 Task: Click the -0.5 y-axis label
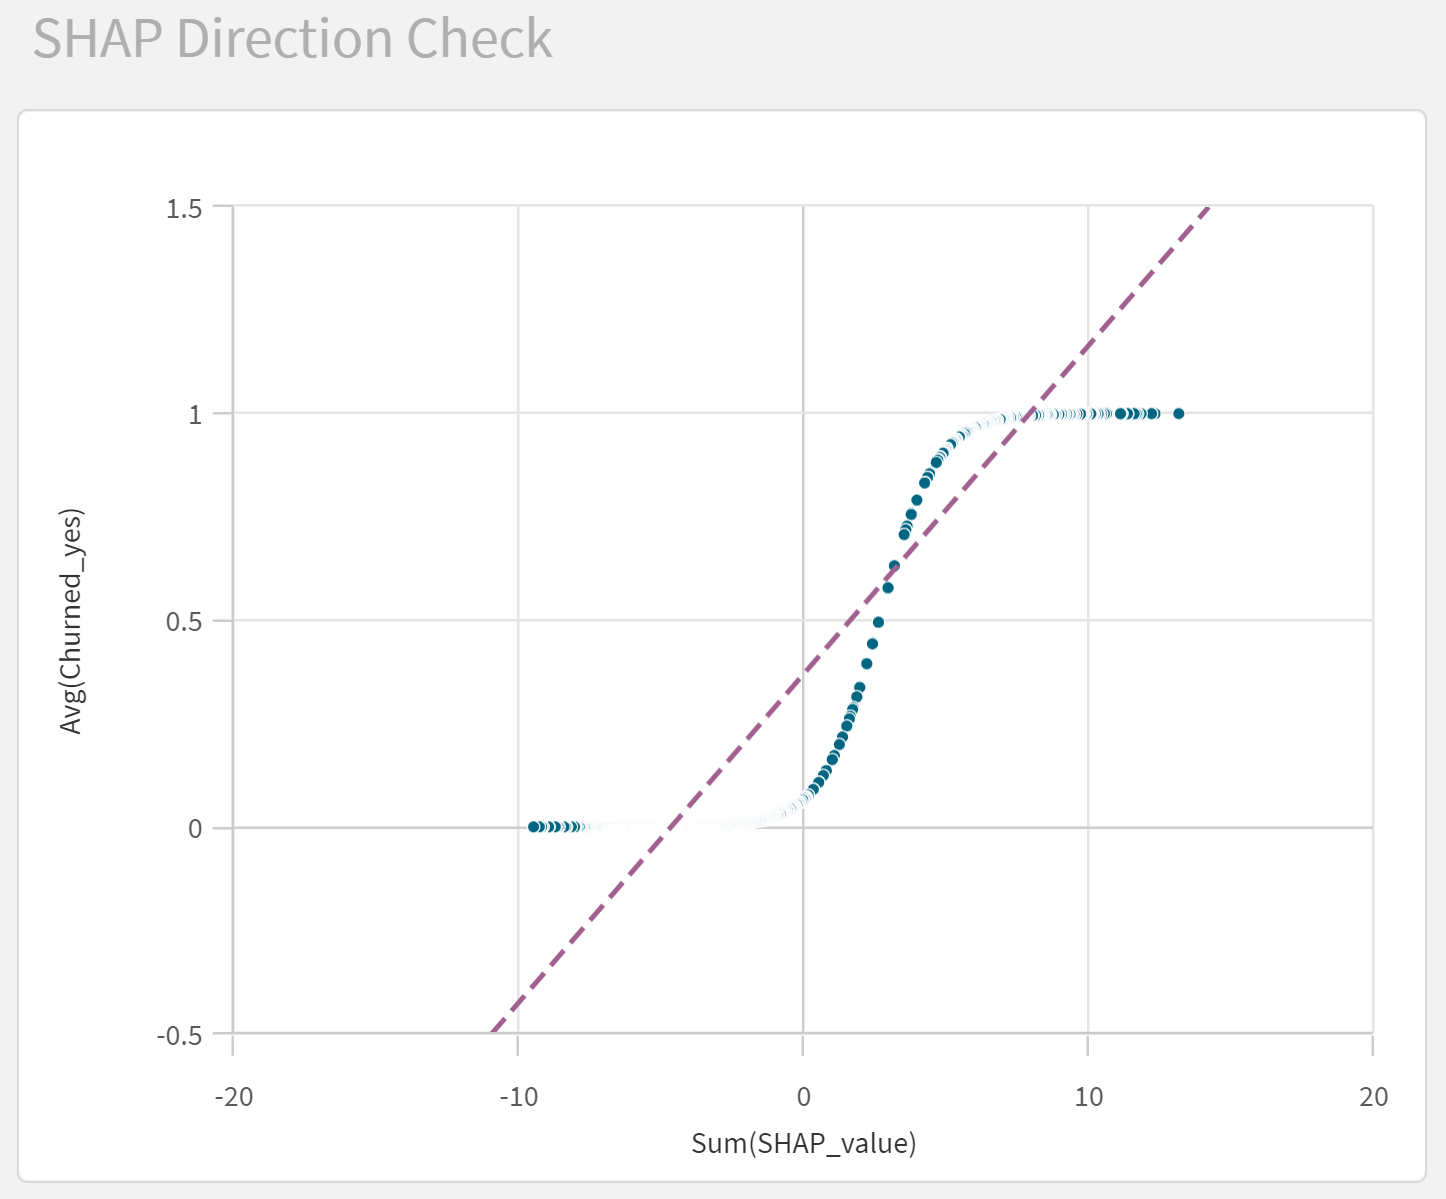tap(180, 1035)
